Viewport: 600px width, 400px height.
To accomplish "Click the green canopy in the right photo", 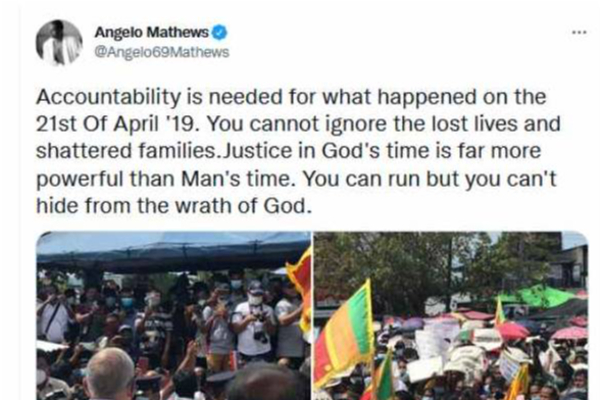I will point(538,297).
